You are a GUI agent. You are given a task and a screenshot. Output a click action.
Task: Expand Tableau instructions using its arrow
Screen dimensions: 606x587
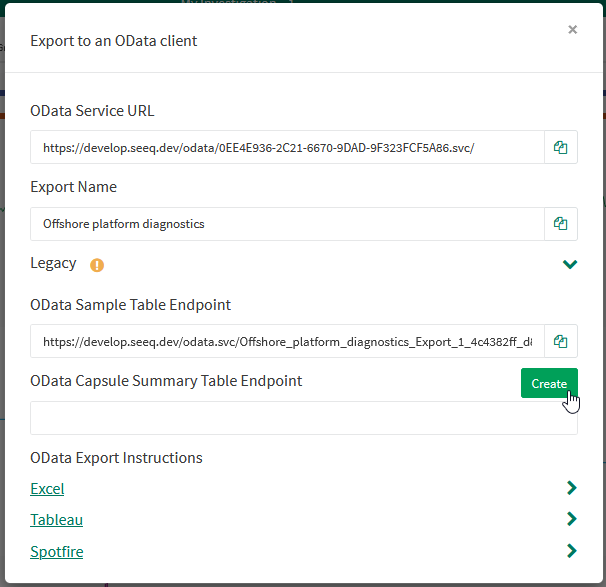pyautogui.click(x=571, y=519)
